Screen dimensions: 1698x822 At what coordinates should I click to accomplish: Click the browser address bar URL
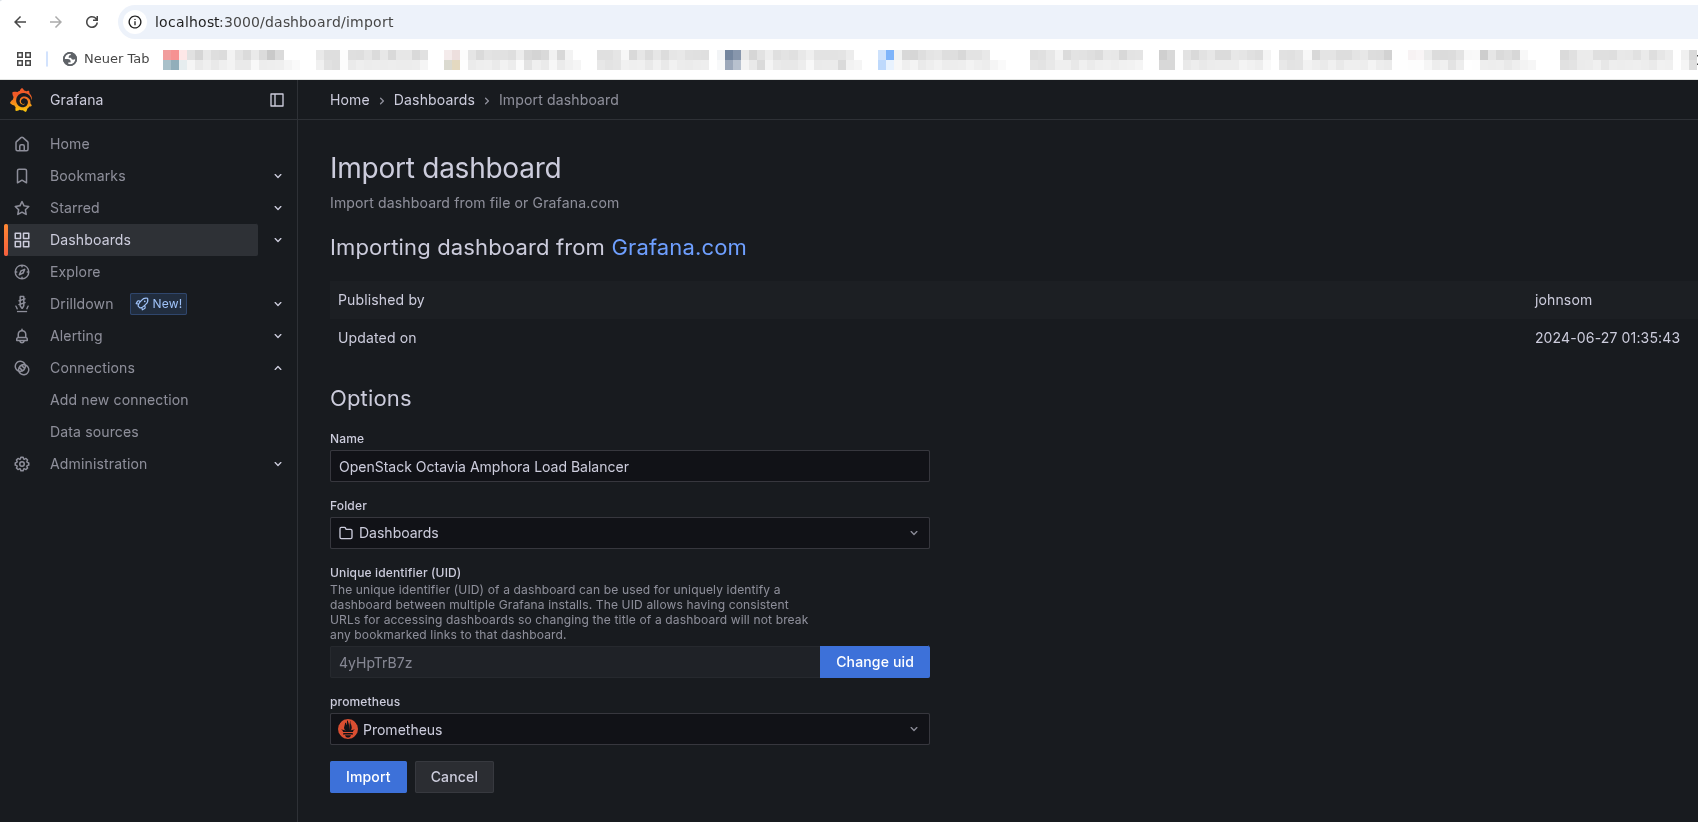(274, 22)
